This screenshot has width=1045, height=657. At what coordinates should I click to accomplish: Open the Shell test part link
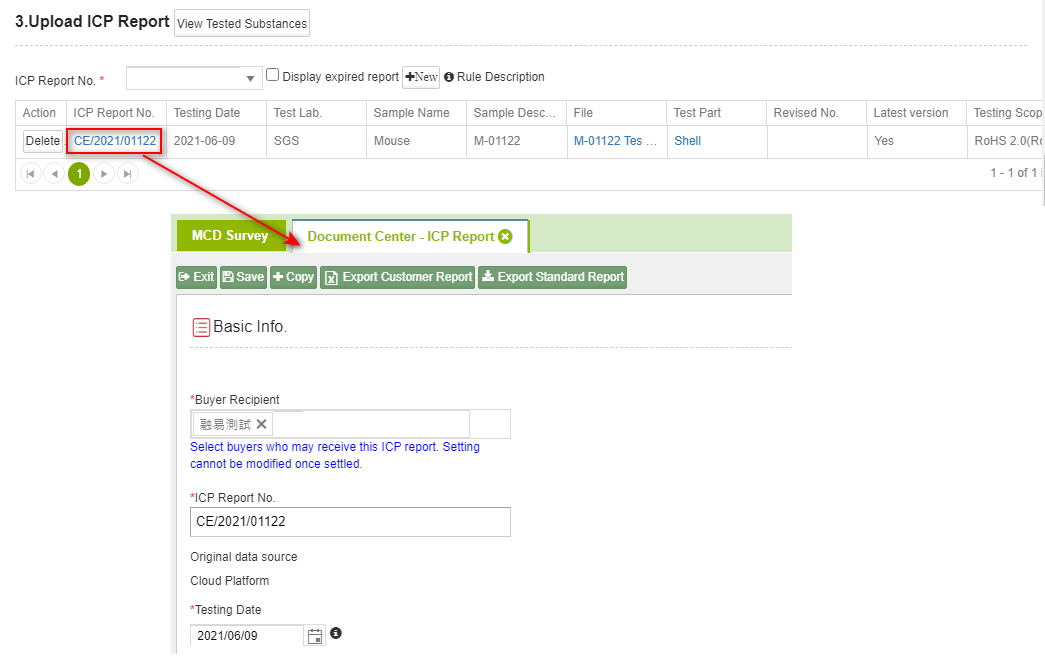point(687,141)
